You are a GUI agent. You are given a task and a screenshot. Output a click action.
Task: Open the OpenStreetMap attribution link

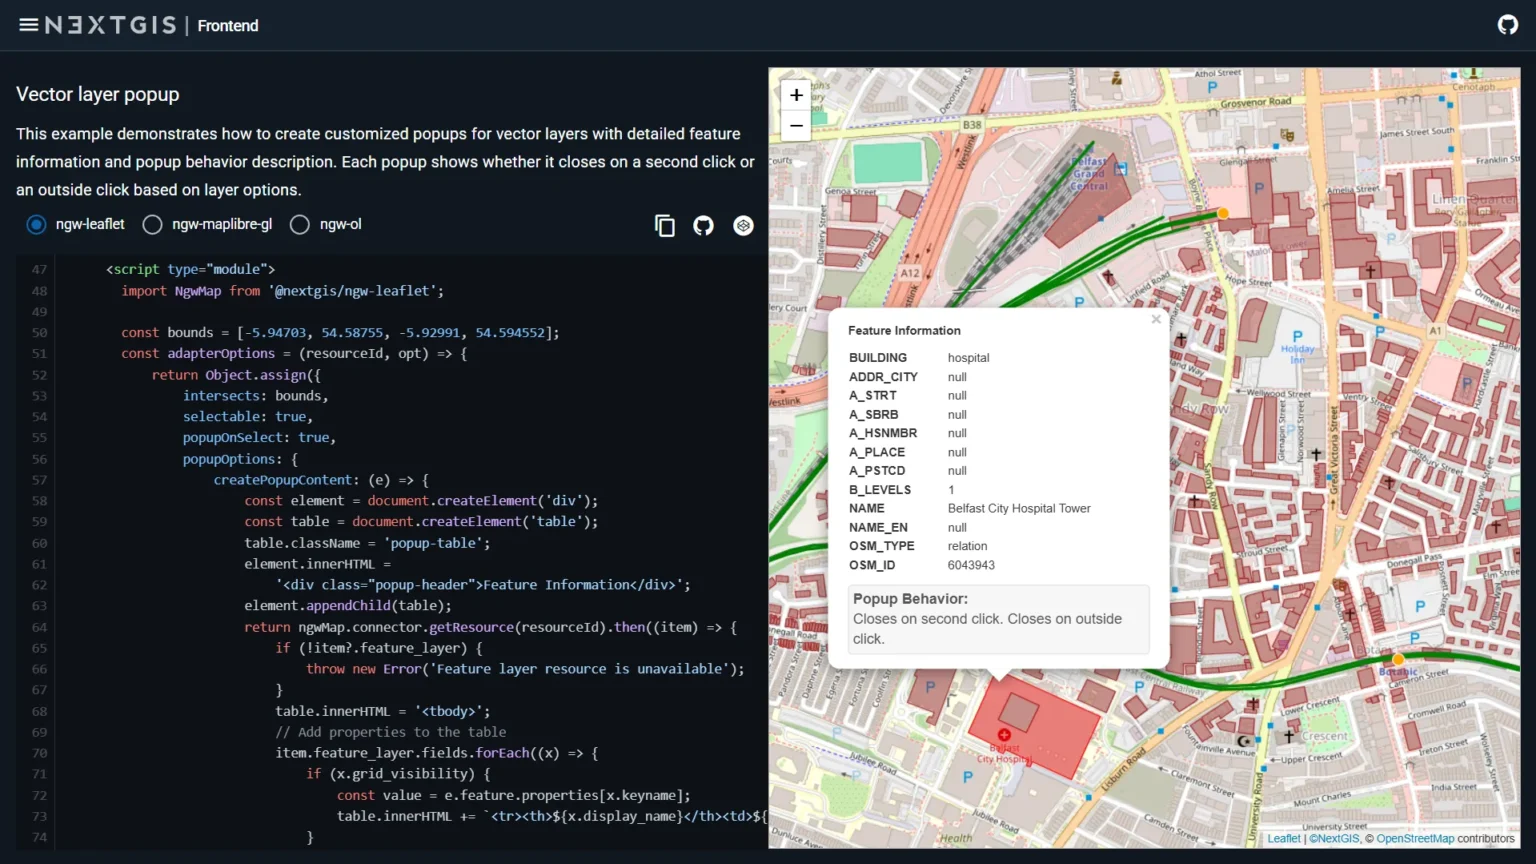coord(1415,839)
